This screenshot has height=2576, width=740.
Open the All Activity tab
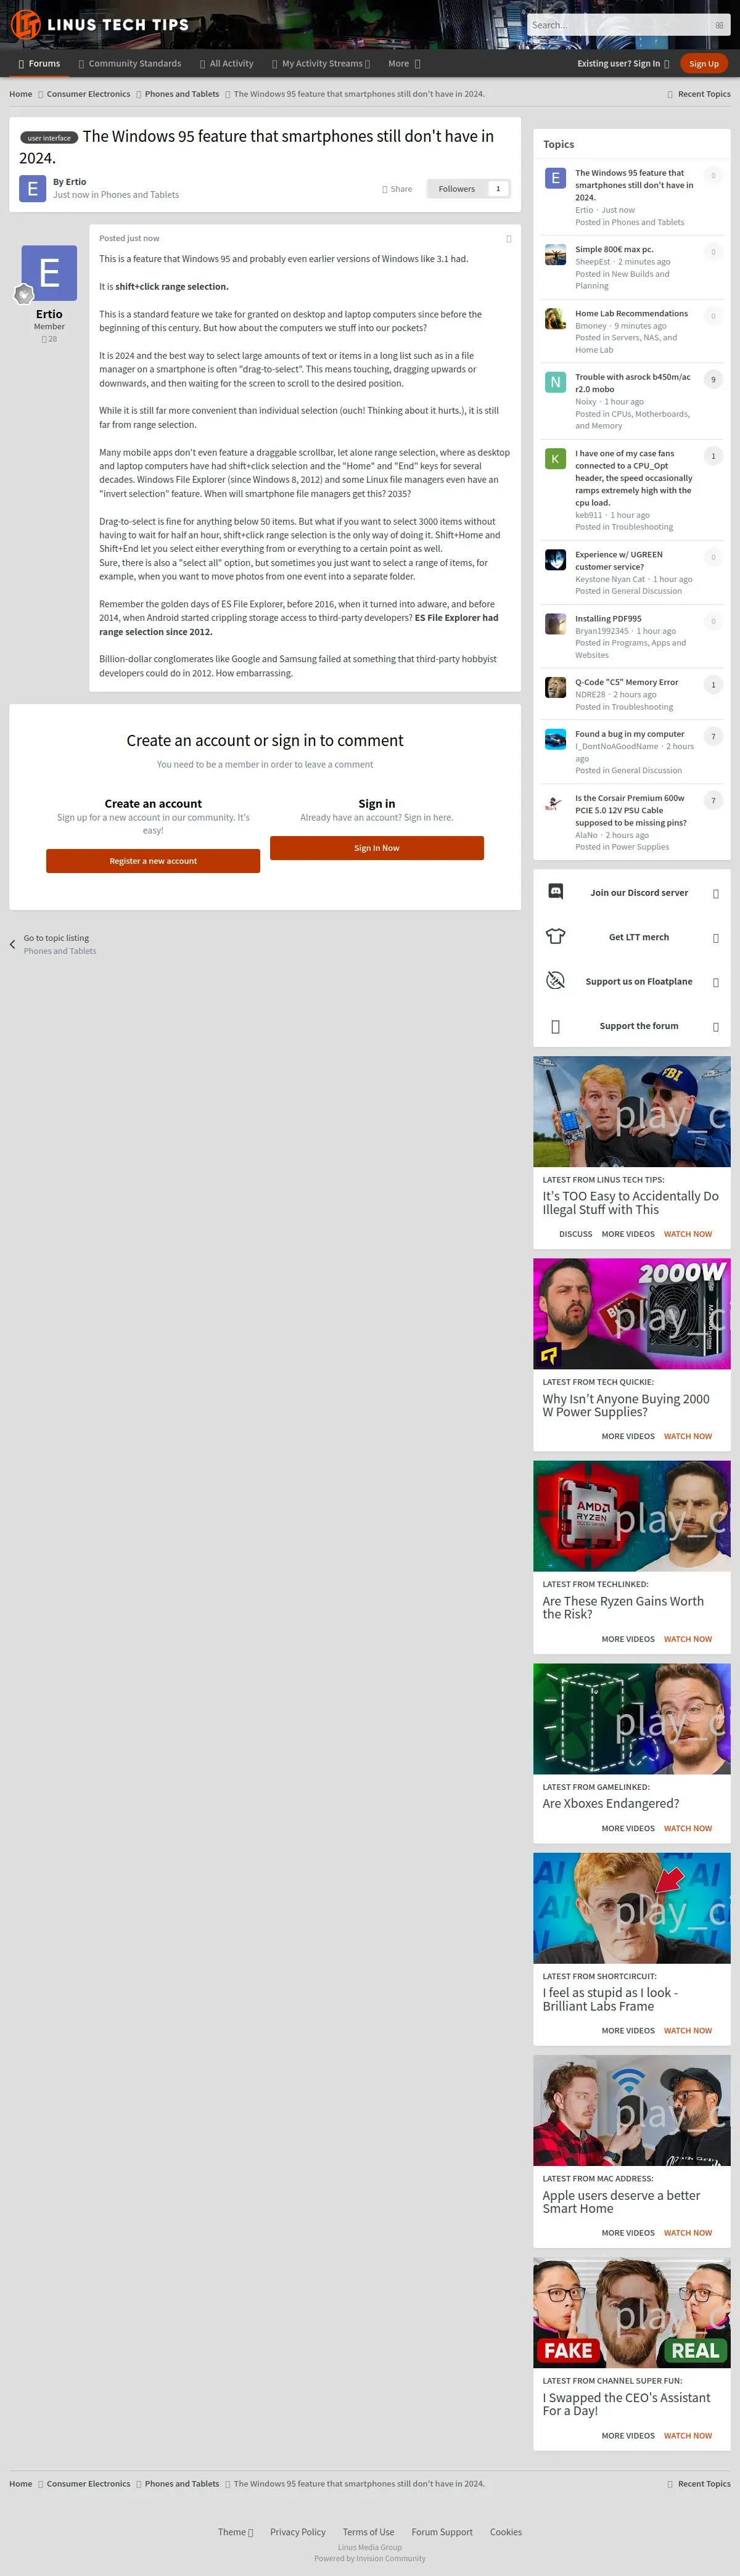point(226,64)
